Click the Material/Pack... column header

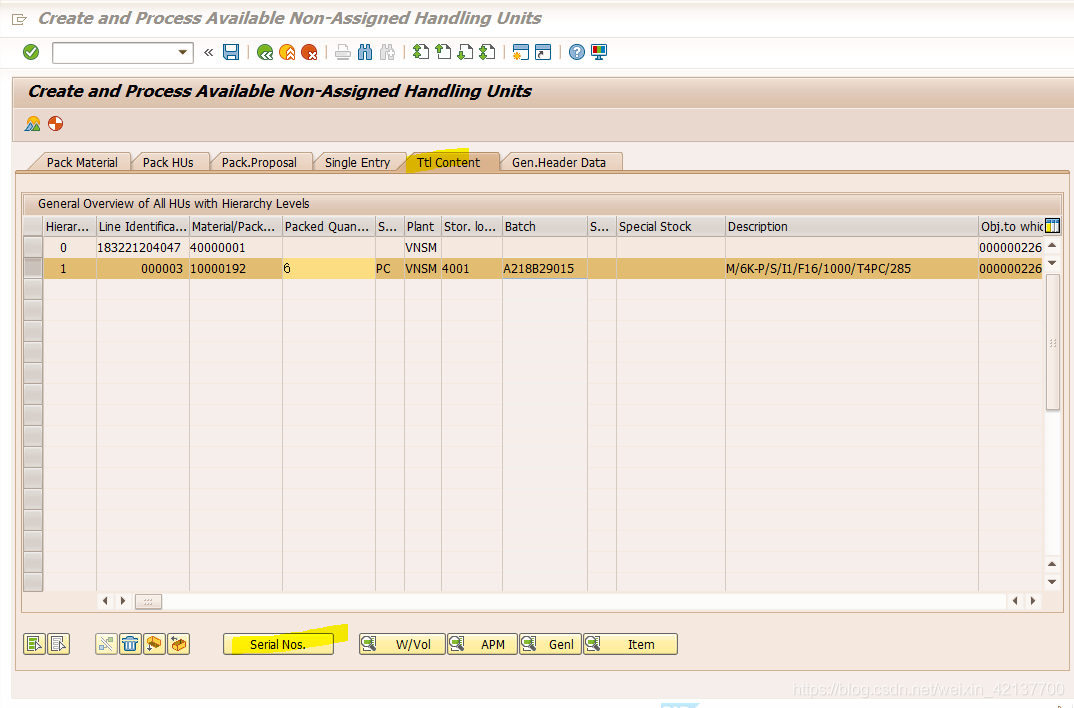pos(236,227)
